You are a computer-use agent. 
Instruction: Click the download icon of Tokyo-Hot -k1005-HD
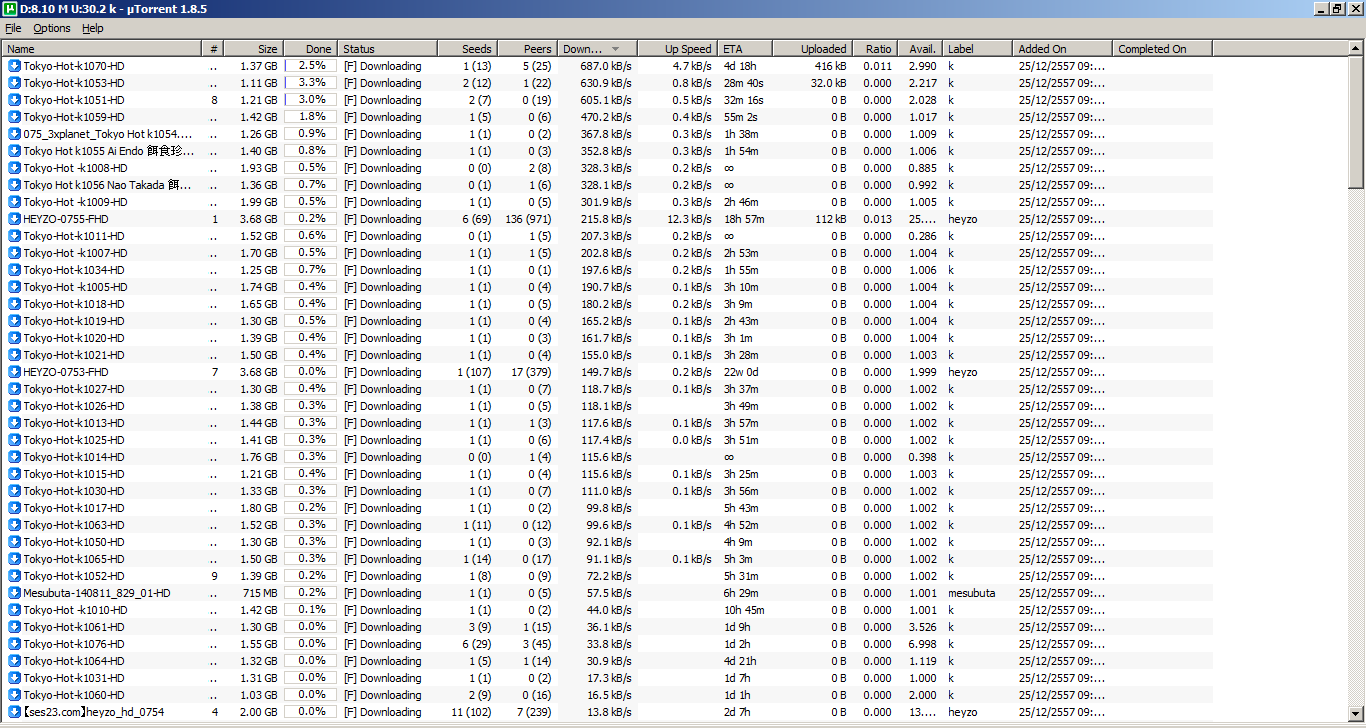point(14,287)
